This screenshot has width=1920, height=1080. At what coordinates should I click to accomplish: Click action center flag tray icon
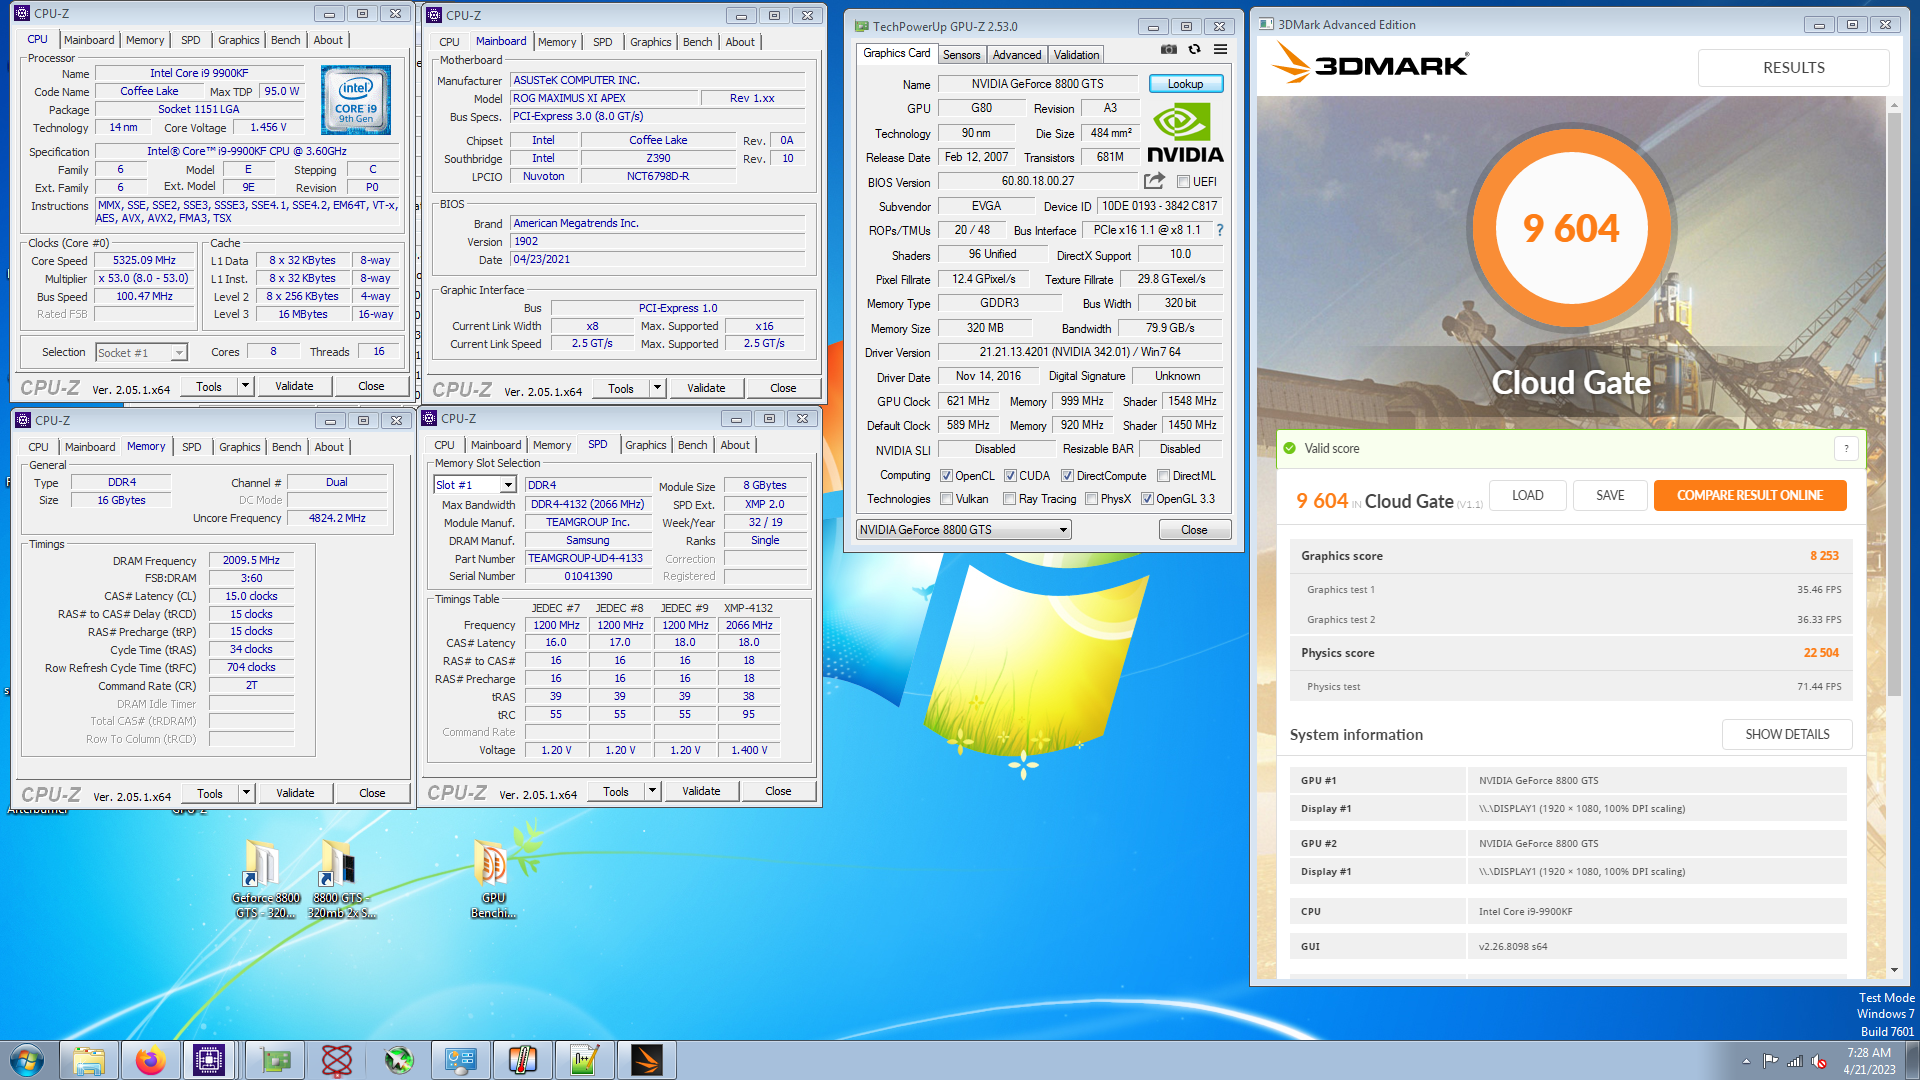tap(1770, 1061)
